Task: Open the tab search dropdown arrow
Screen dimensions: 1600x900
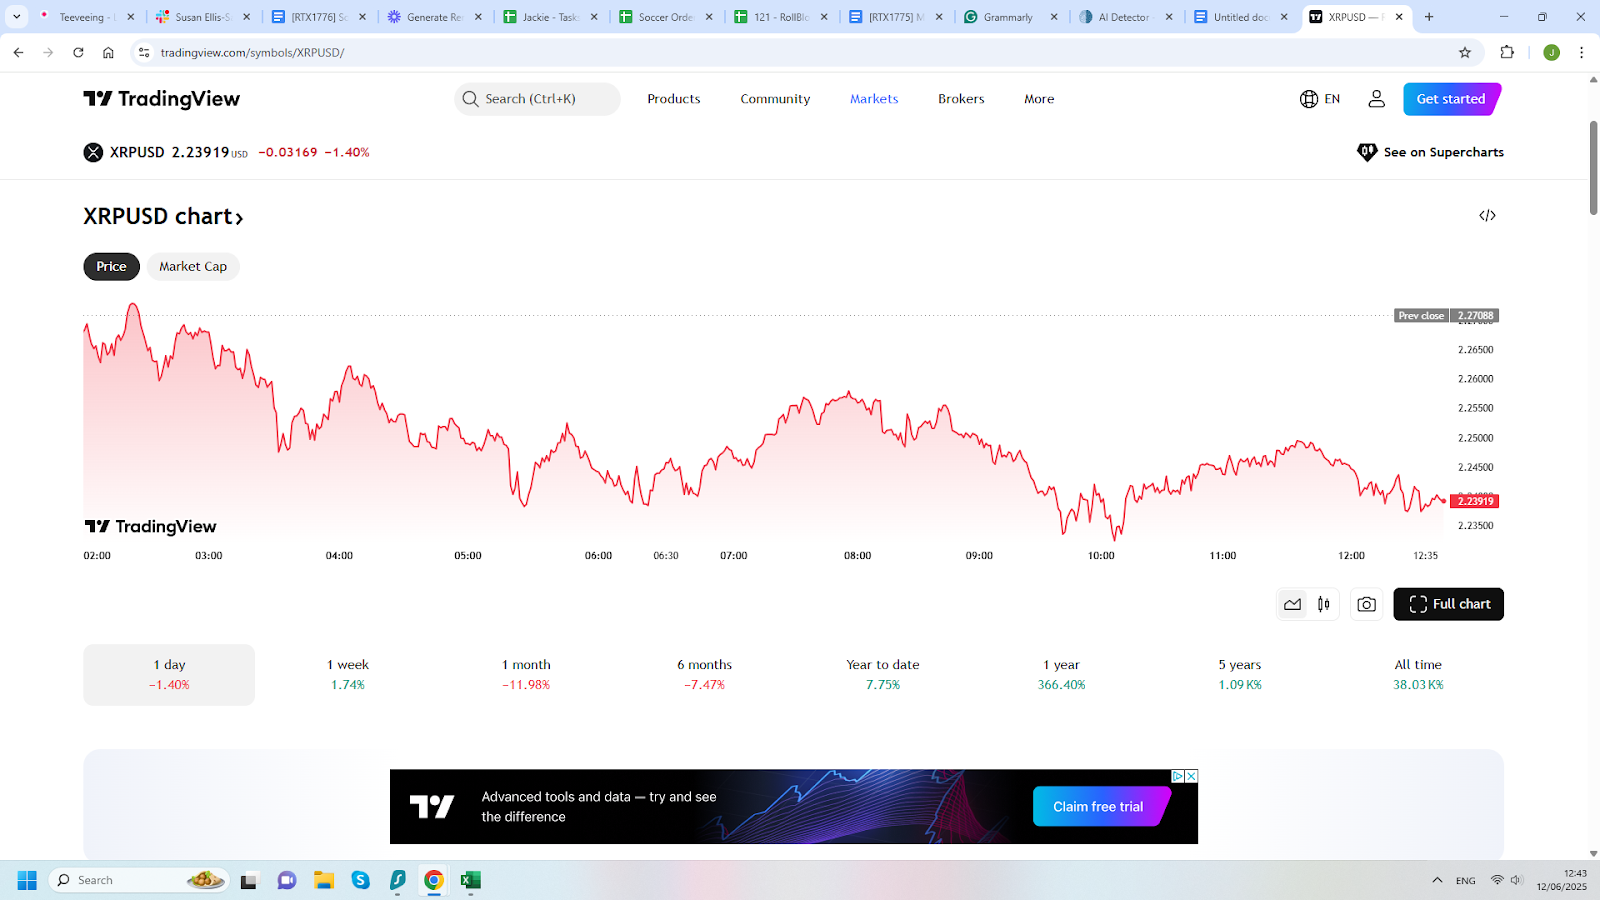Action: pyautogui.click(x=17, y=17)
